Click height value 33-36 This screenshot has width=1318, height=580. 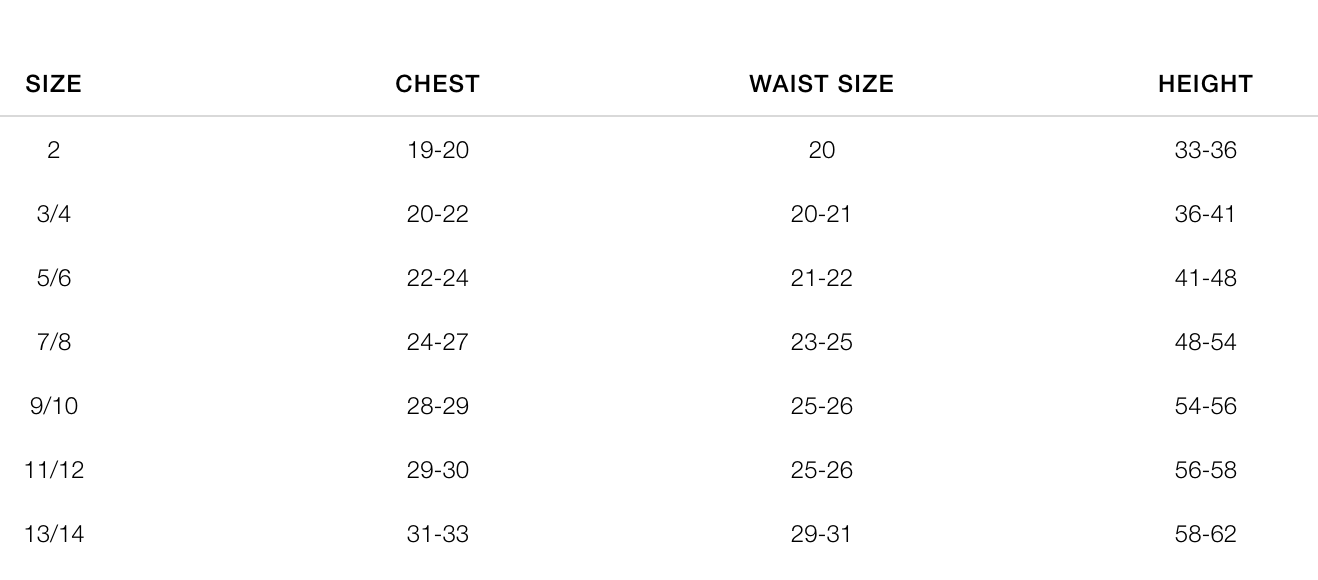point(1205,150)
